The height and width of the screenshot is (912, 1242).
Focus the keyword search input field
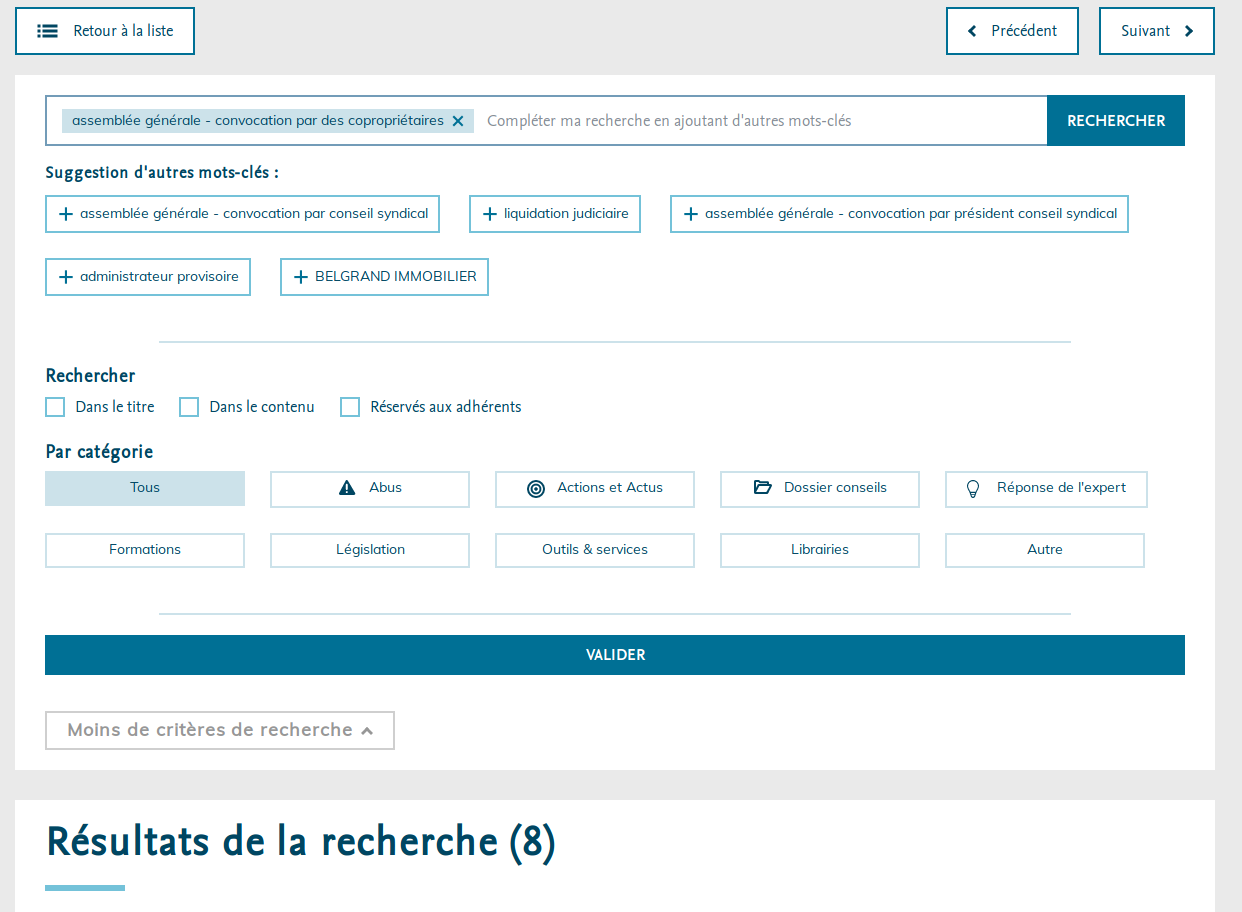760,121
